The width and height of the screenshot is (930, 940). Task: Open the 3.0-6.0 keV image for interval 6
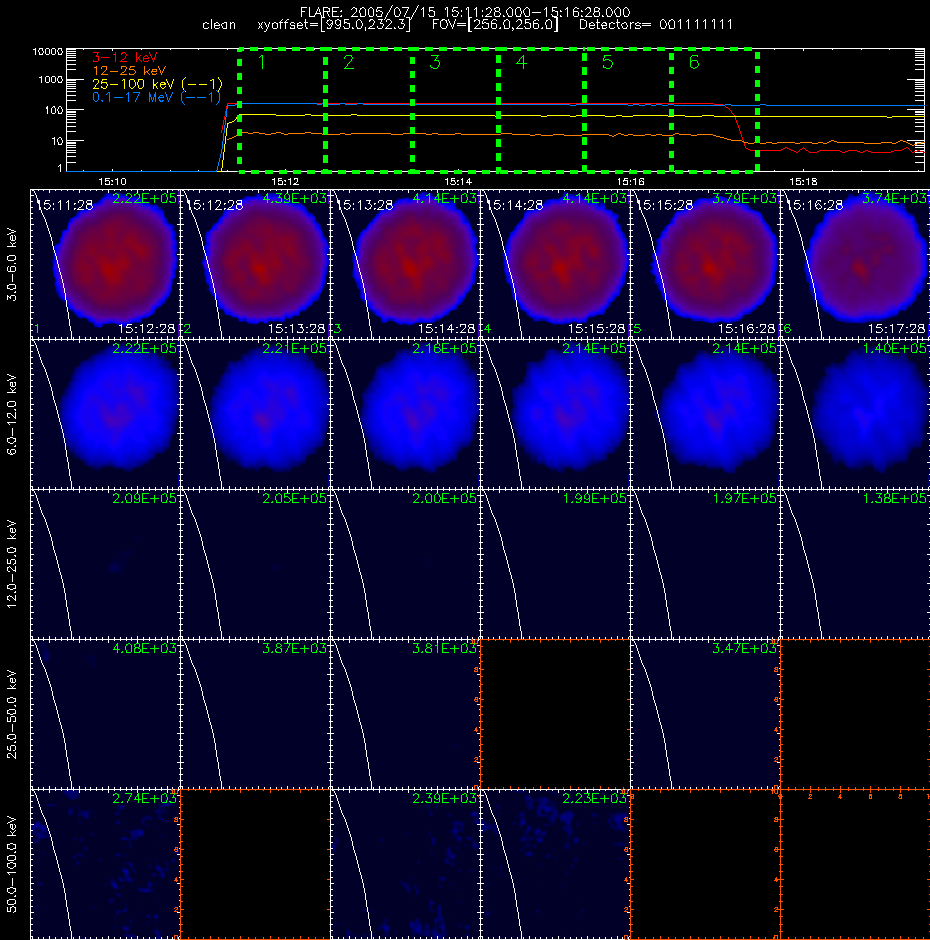tap(855, 264)
